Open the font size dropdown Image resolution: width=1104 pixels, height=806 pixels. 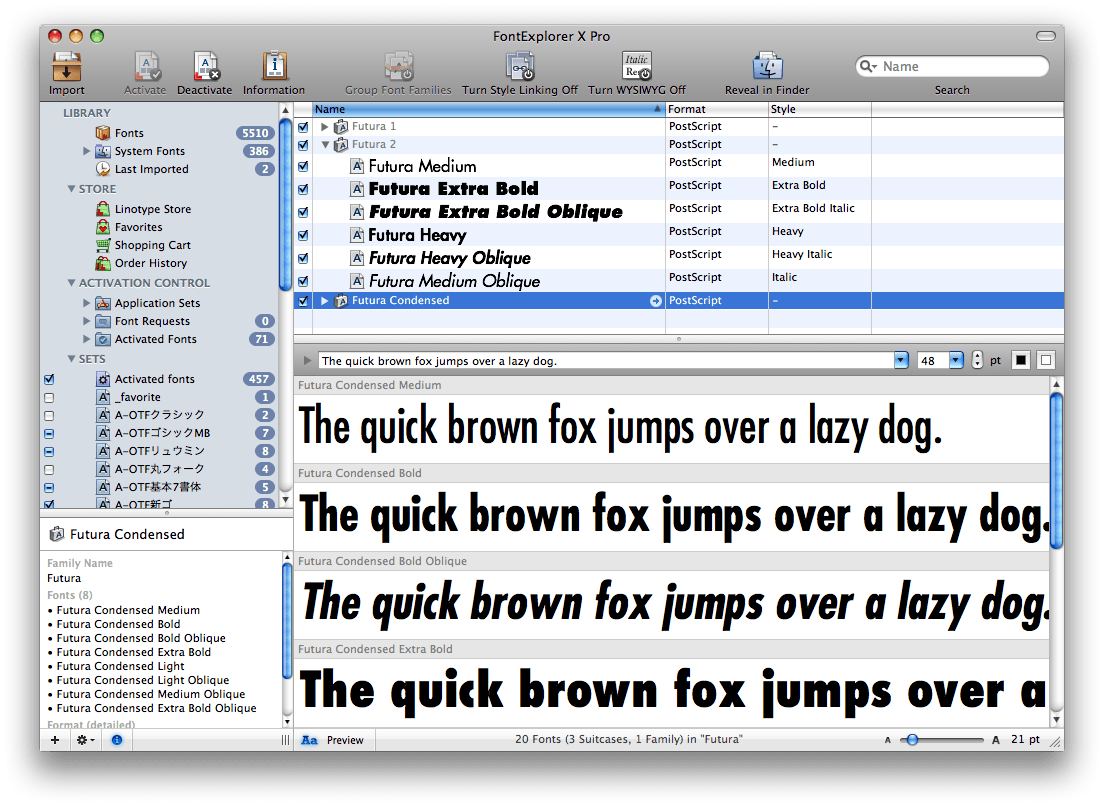[x=955, y=360]
